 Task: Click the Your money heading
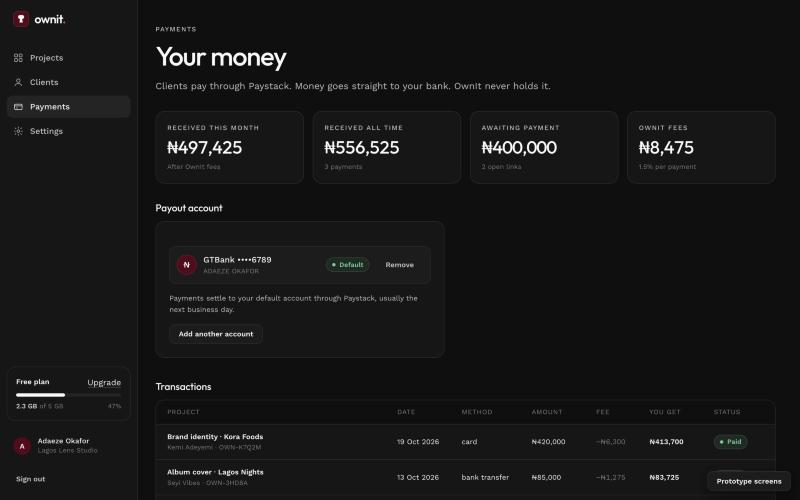click(x=221, y=57)
